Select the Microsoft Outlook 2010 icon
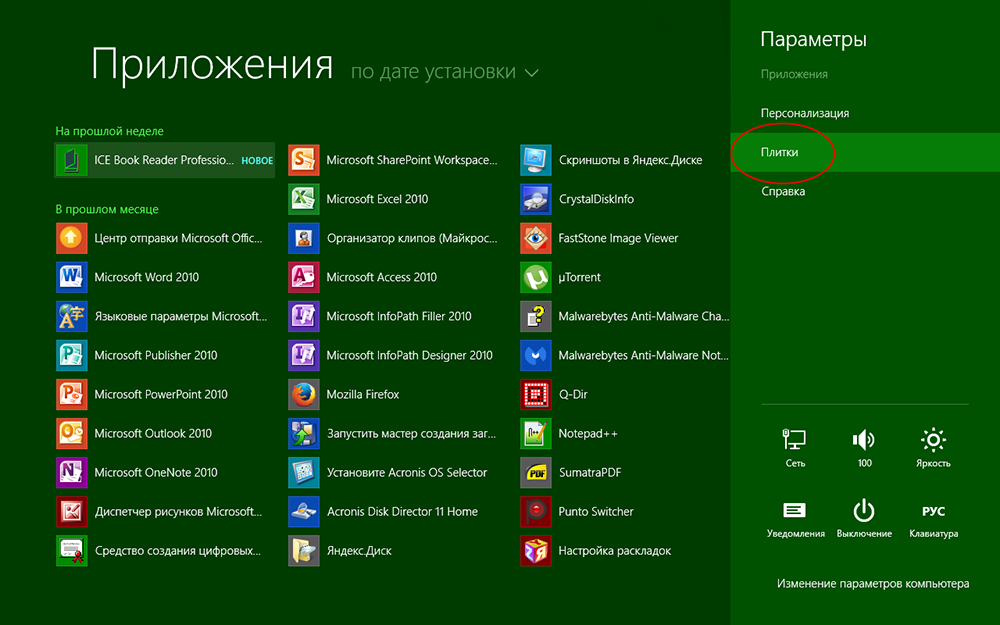This screenshot has width=1000, height=625. click(71, 434)
